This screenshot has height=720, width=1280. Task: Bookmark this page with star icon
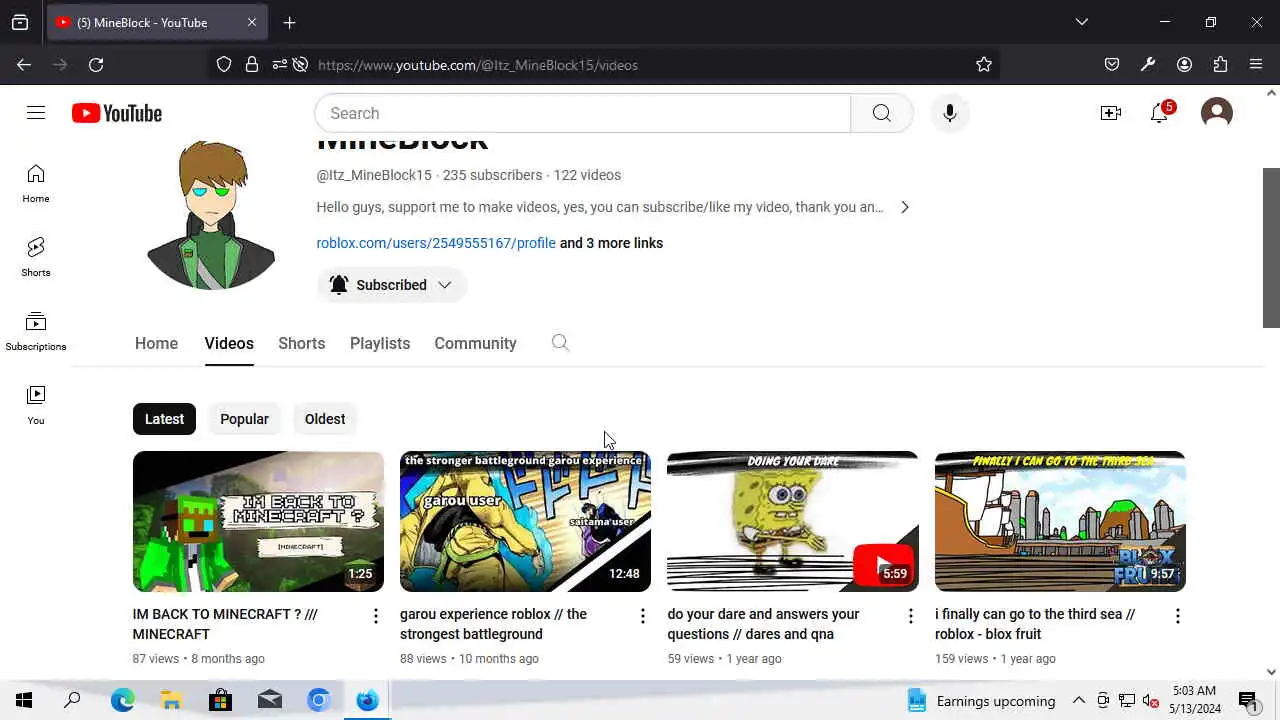984,64
